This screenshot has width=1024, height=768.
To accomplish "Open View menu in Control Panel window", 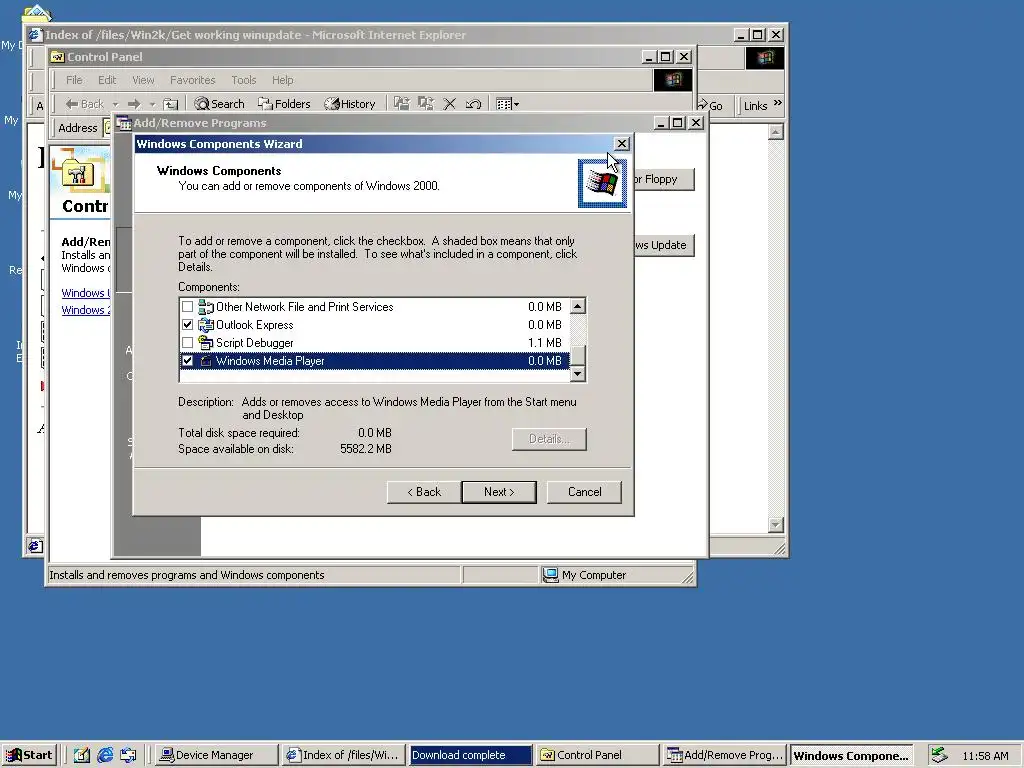I will coord(143,80).
